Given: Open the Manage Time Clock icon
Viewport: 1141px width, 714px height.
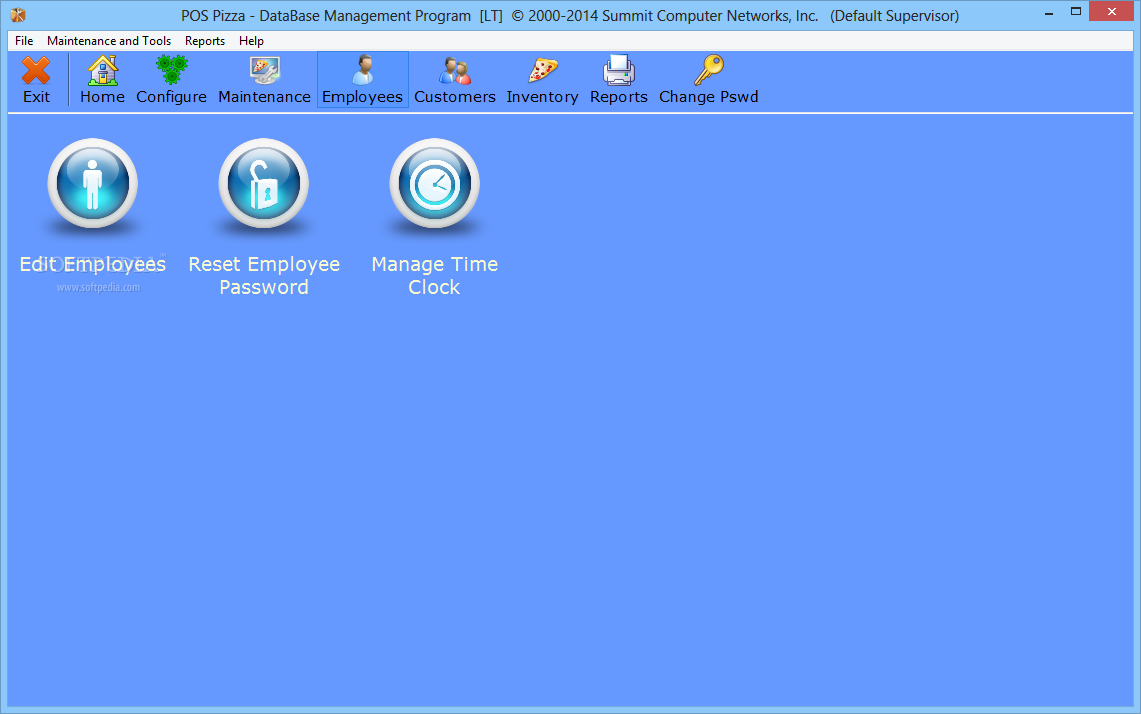Looking at the screenshot, I should click(x=434, y=184).
